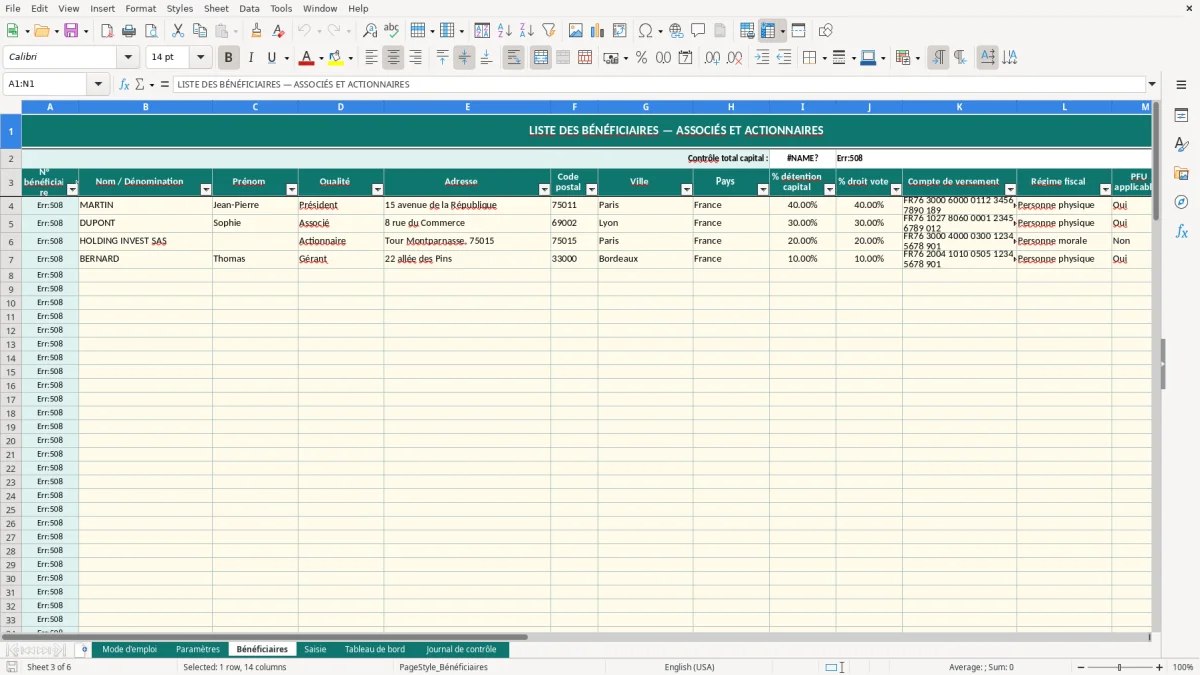Click the formula input line
This screenshot has height=675, width=1200.
click(x=658, y=84)
